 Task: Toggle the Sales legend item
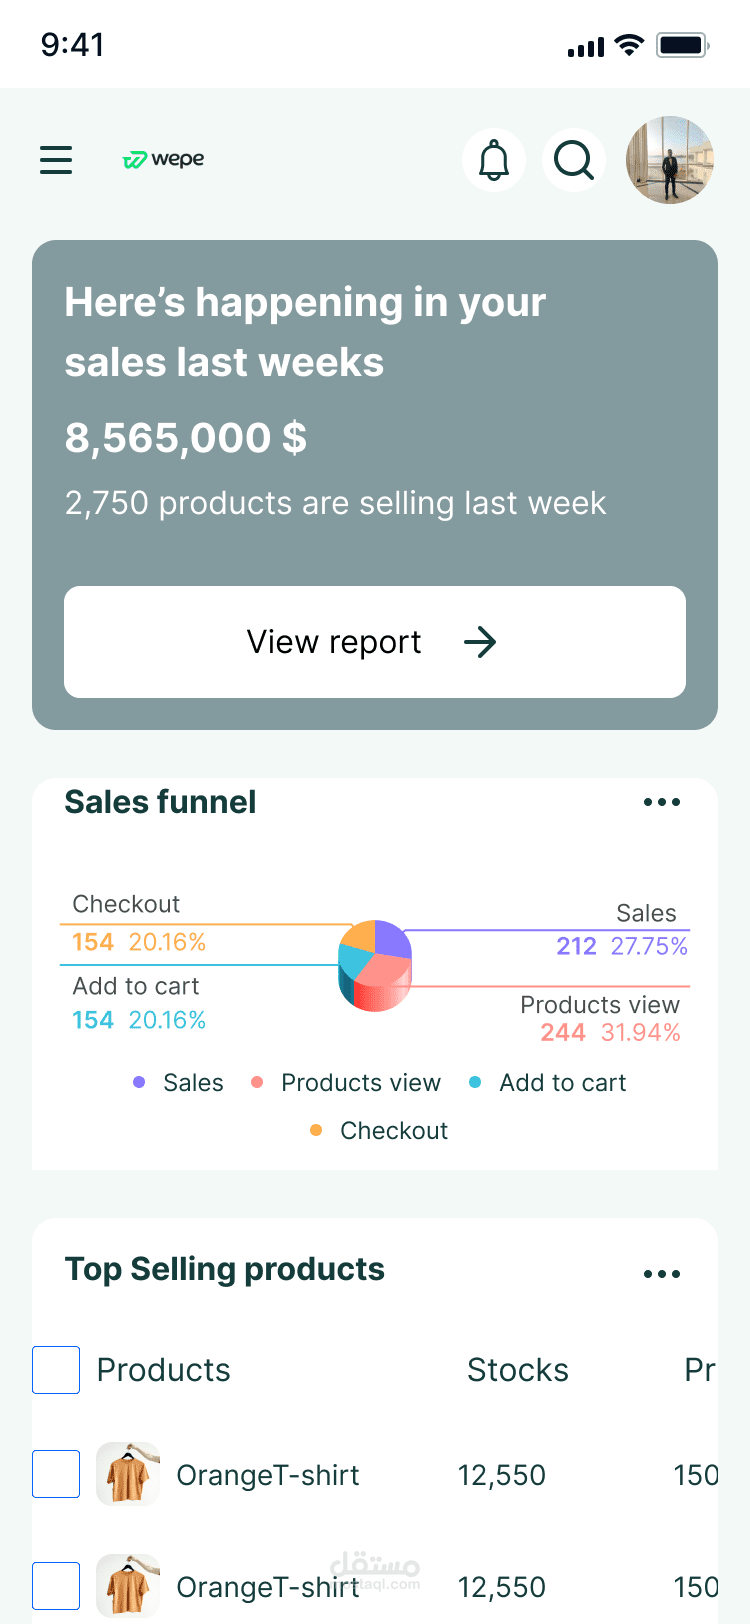[x=180, y=1083]
